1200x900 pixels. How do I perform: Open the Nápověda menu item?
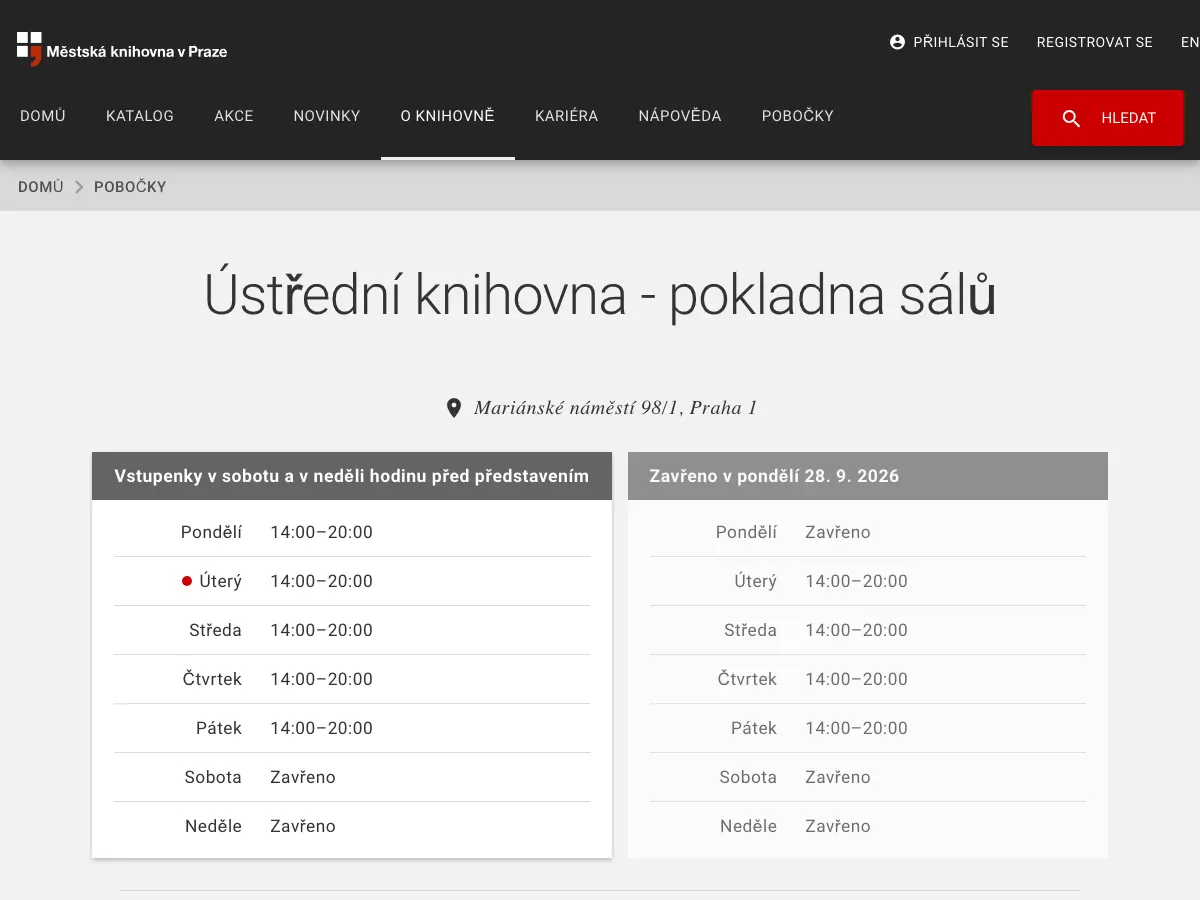click(x=680, y=116)
